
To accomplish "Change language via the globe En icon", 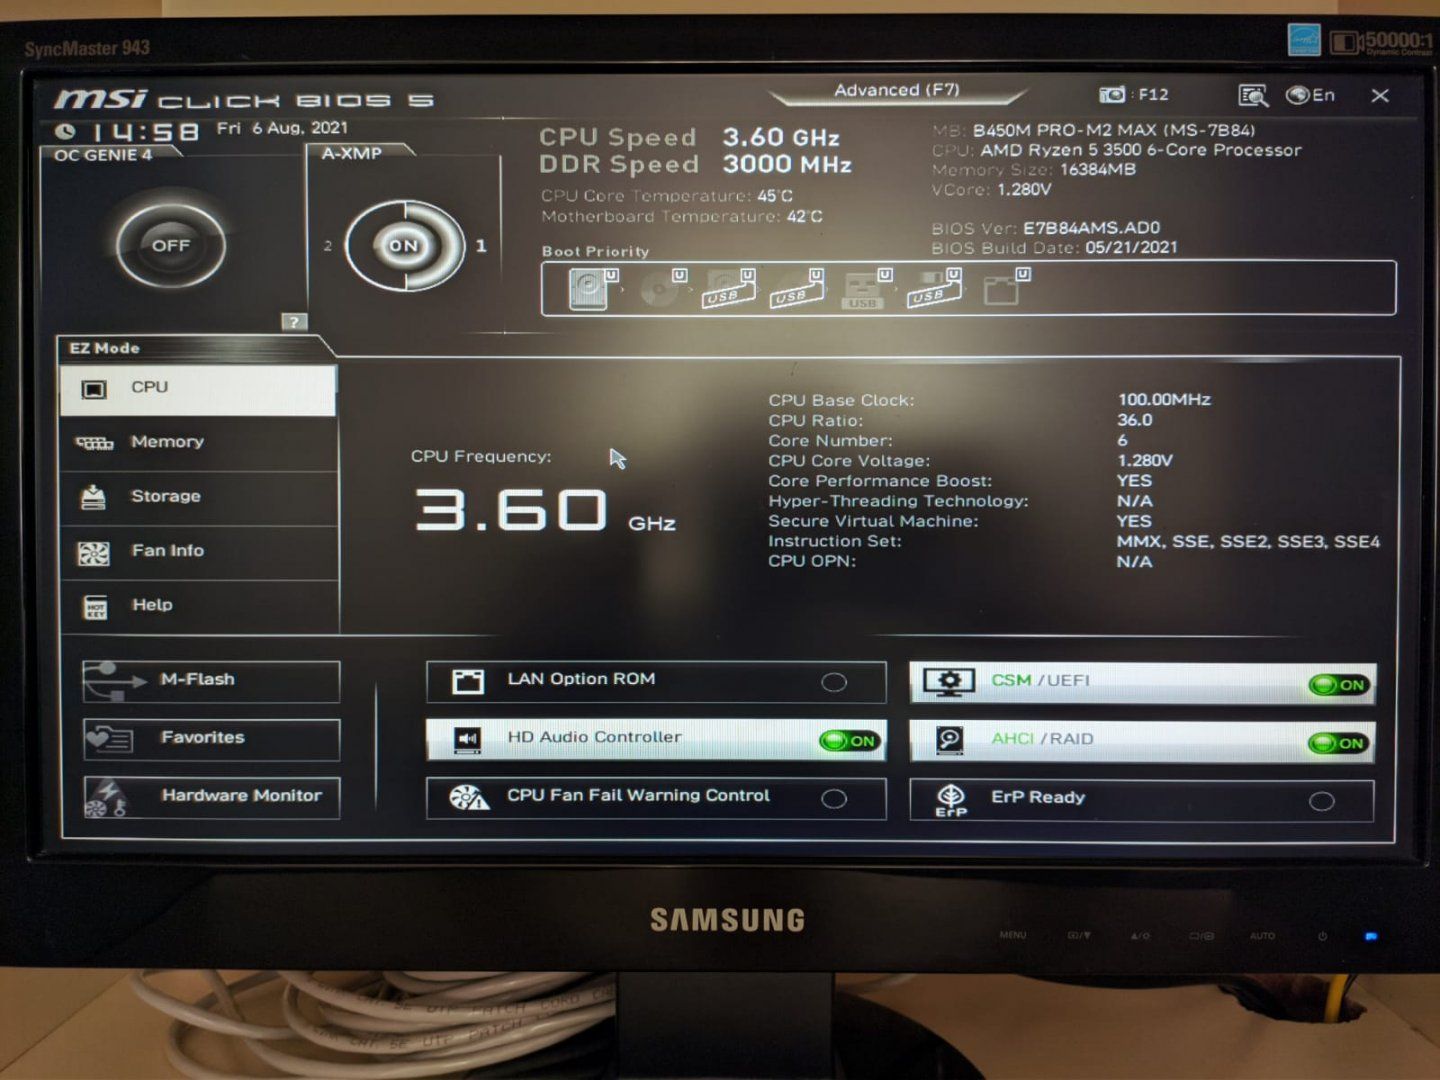I will pyautogui.click(x=1310, y=95).
